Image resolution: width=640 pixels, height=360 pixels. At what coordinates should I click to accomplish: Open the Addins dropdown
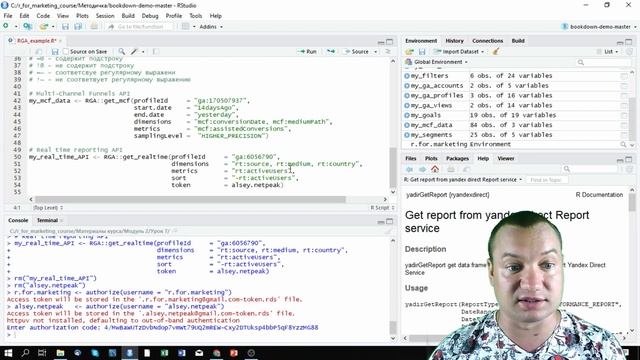tap(211, 27)
